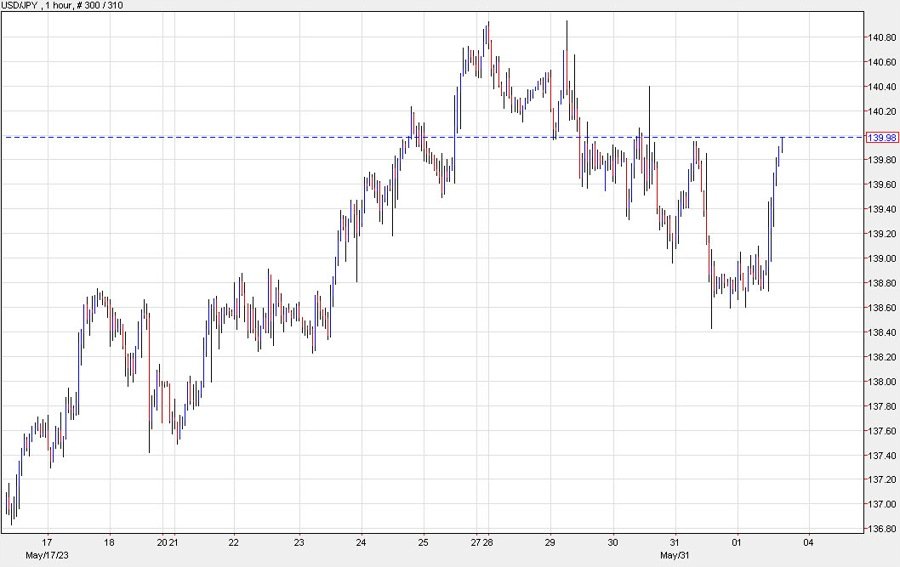The image size is (900, 567).
Task: Click the 22 date marker on time axis
Action: coord(233,543)
